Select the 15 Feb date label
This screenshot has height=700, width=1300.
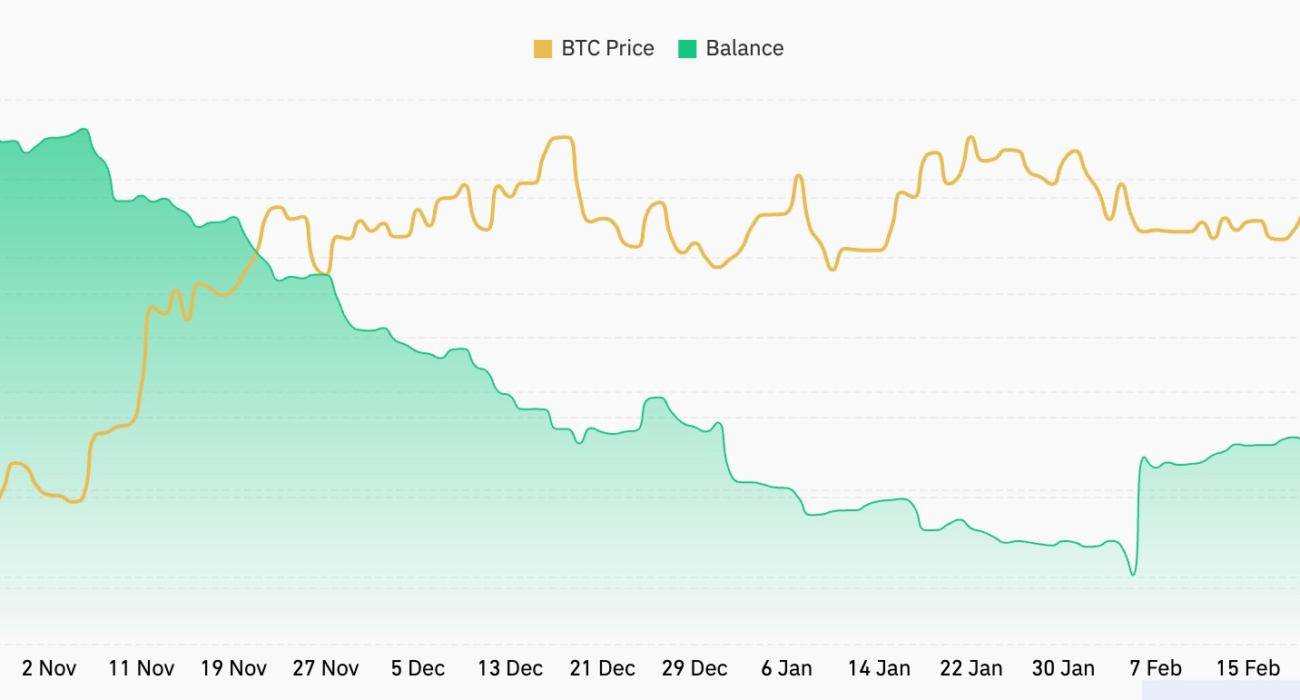click(1247, 668)
